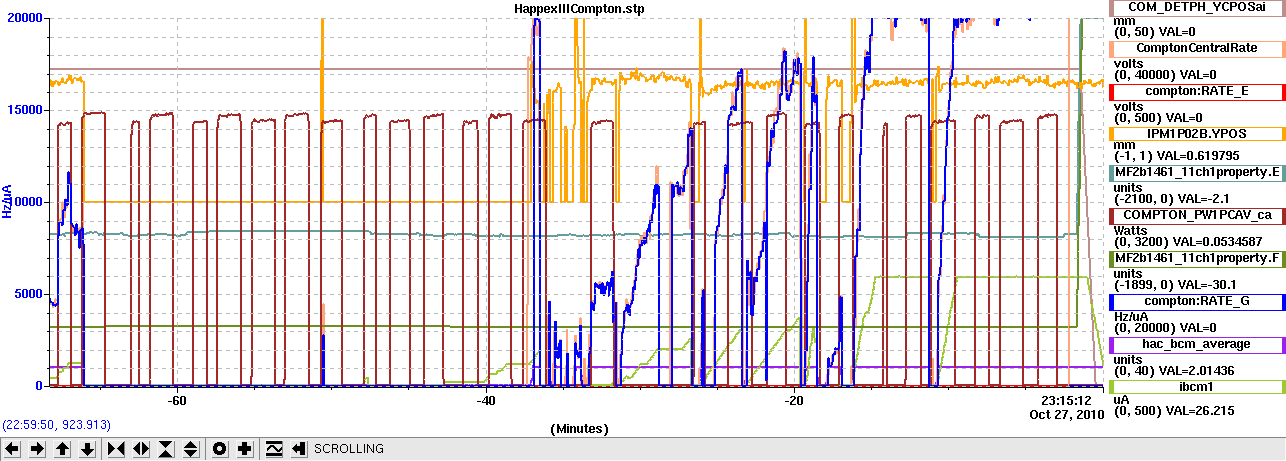
Task: Select the MF2b1461_11ch1property.F curve legend
Action: [1197, 258]
